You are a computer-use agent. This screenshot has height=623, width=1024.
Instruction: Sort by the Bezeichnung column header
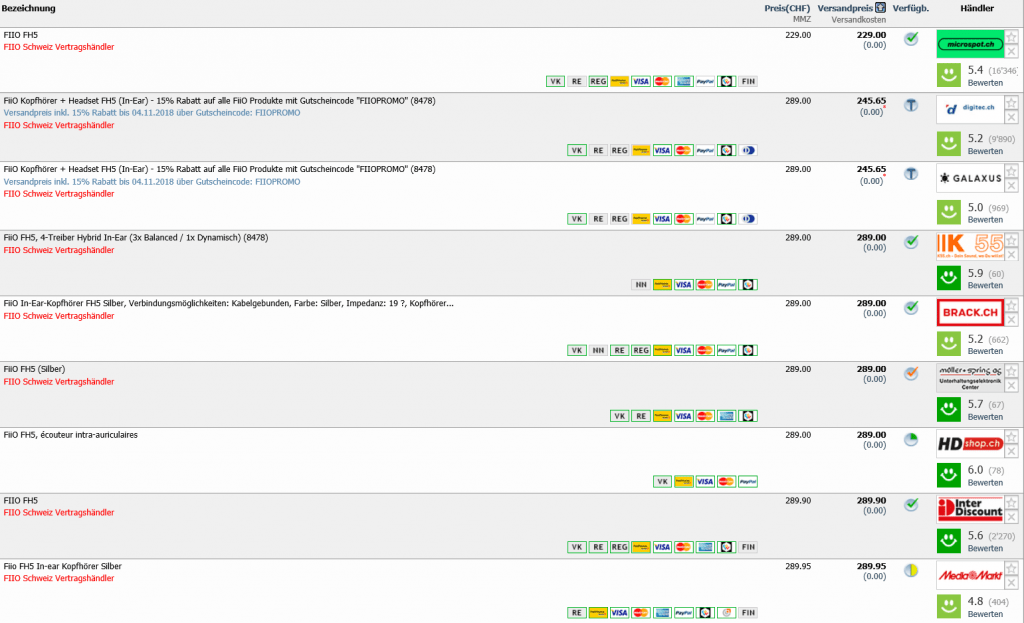coord(29,8)
